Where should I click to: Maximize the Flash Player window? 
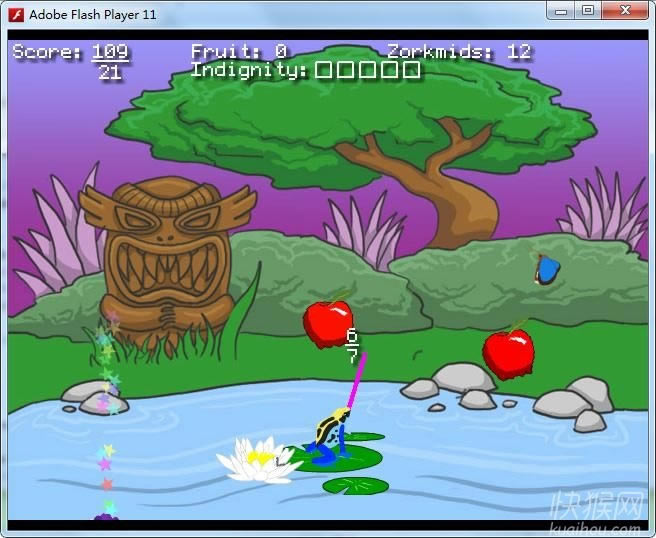pos(588,11)
